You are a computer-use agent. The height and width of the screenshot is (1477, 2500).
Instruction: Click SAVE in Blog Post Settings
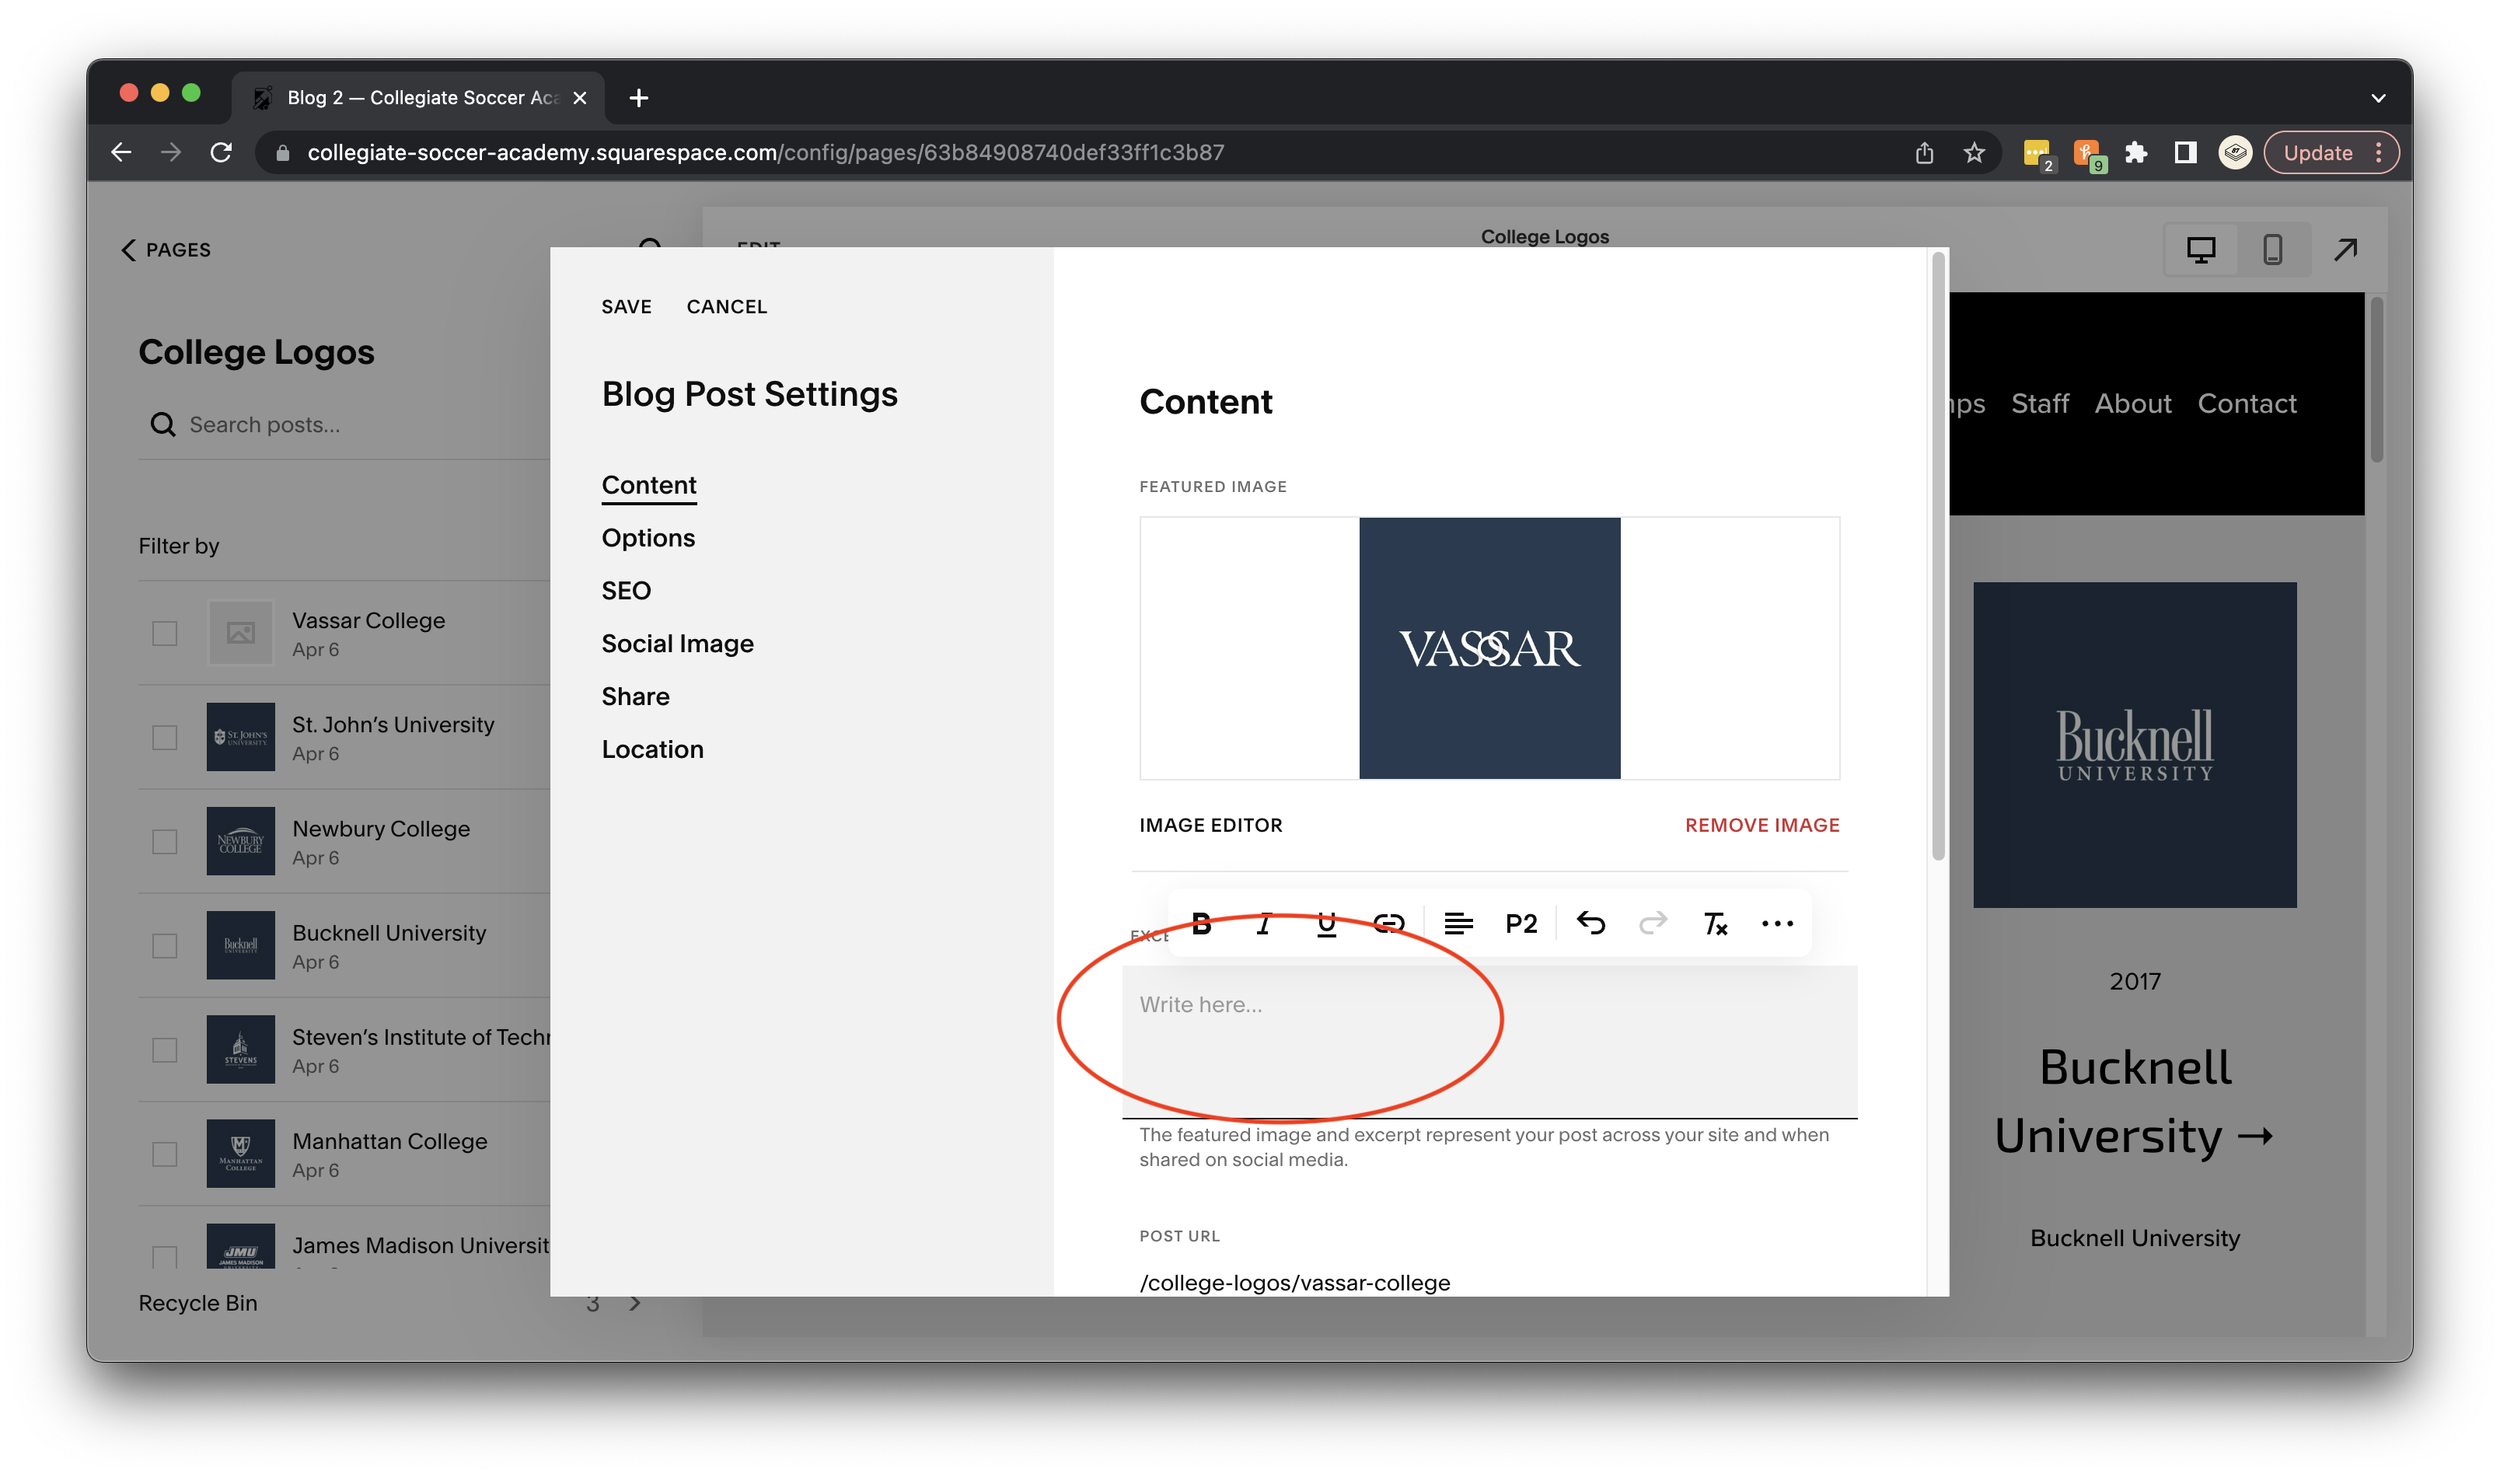pos(626,307)
